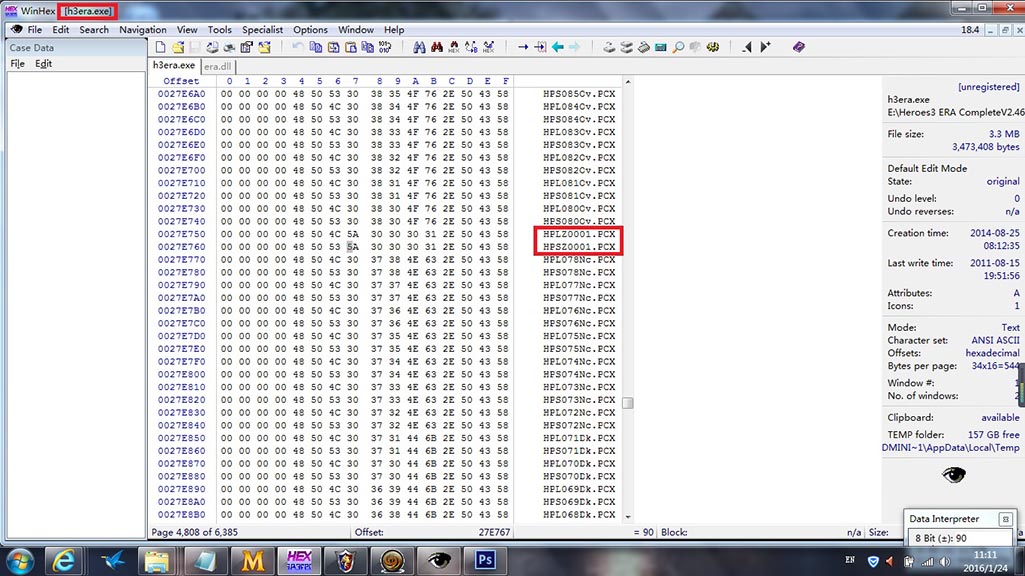Click the EN language indicator in tray
1025x576 pixels.
(850, 560)
